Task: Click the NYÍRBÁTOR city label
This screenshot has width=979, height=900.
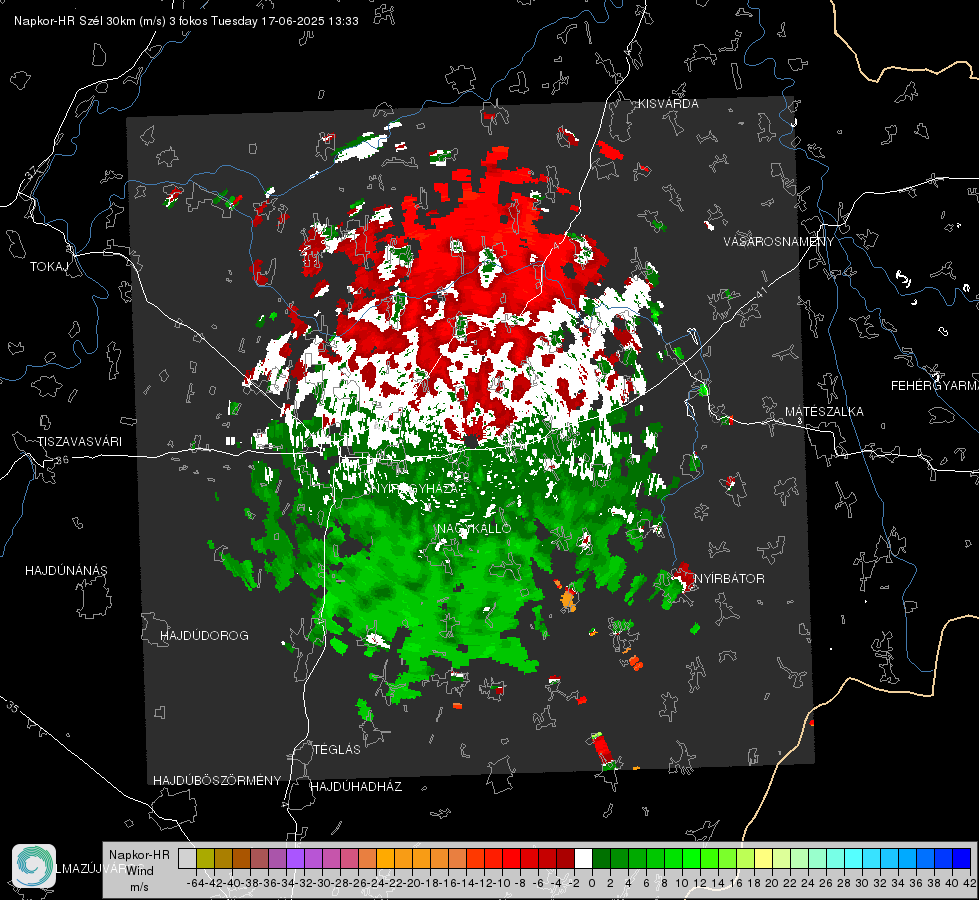Action: pyautogui.click(x=729, y=579)
